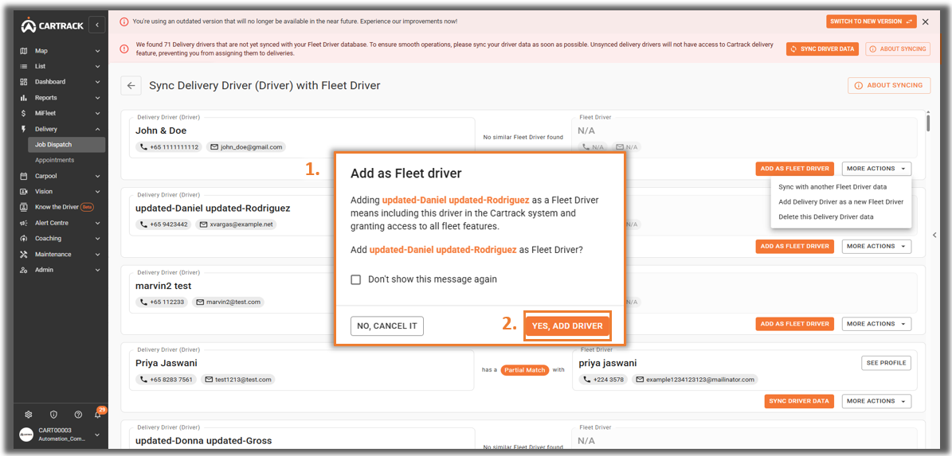Click the test1213@test.com email chip
Image resolution: width=952 pixels, height=456 pixels.
(x=239, y=379)
